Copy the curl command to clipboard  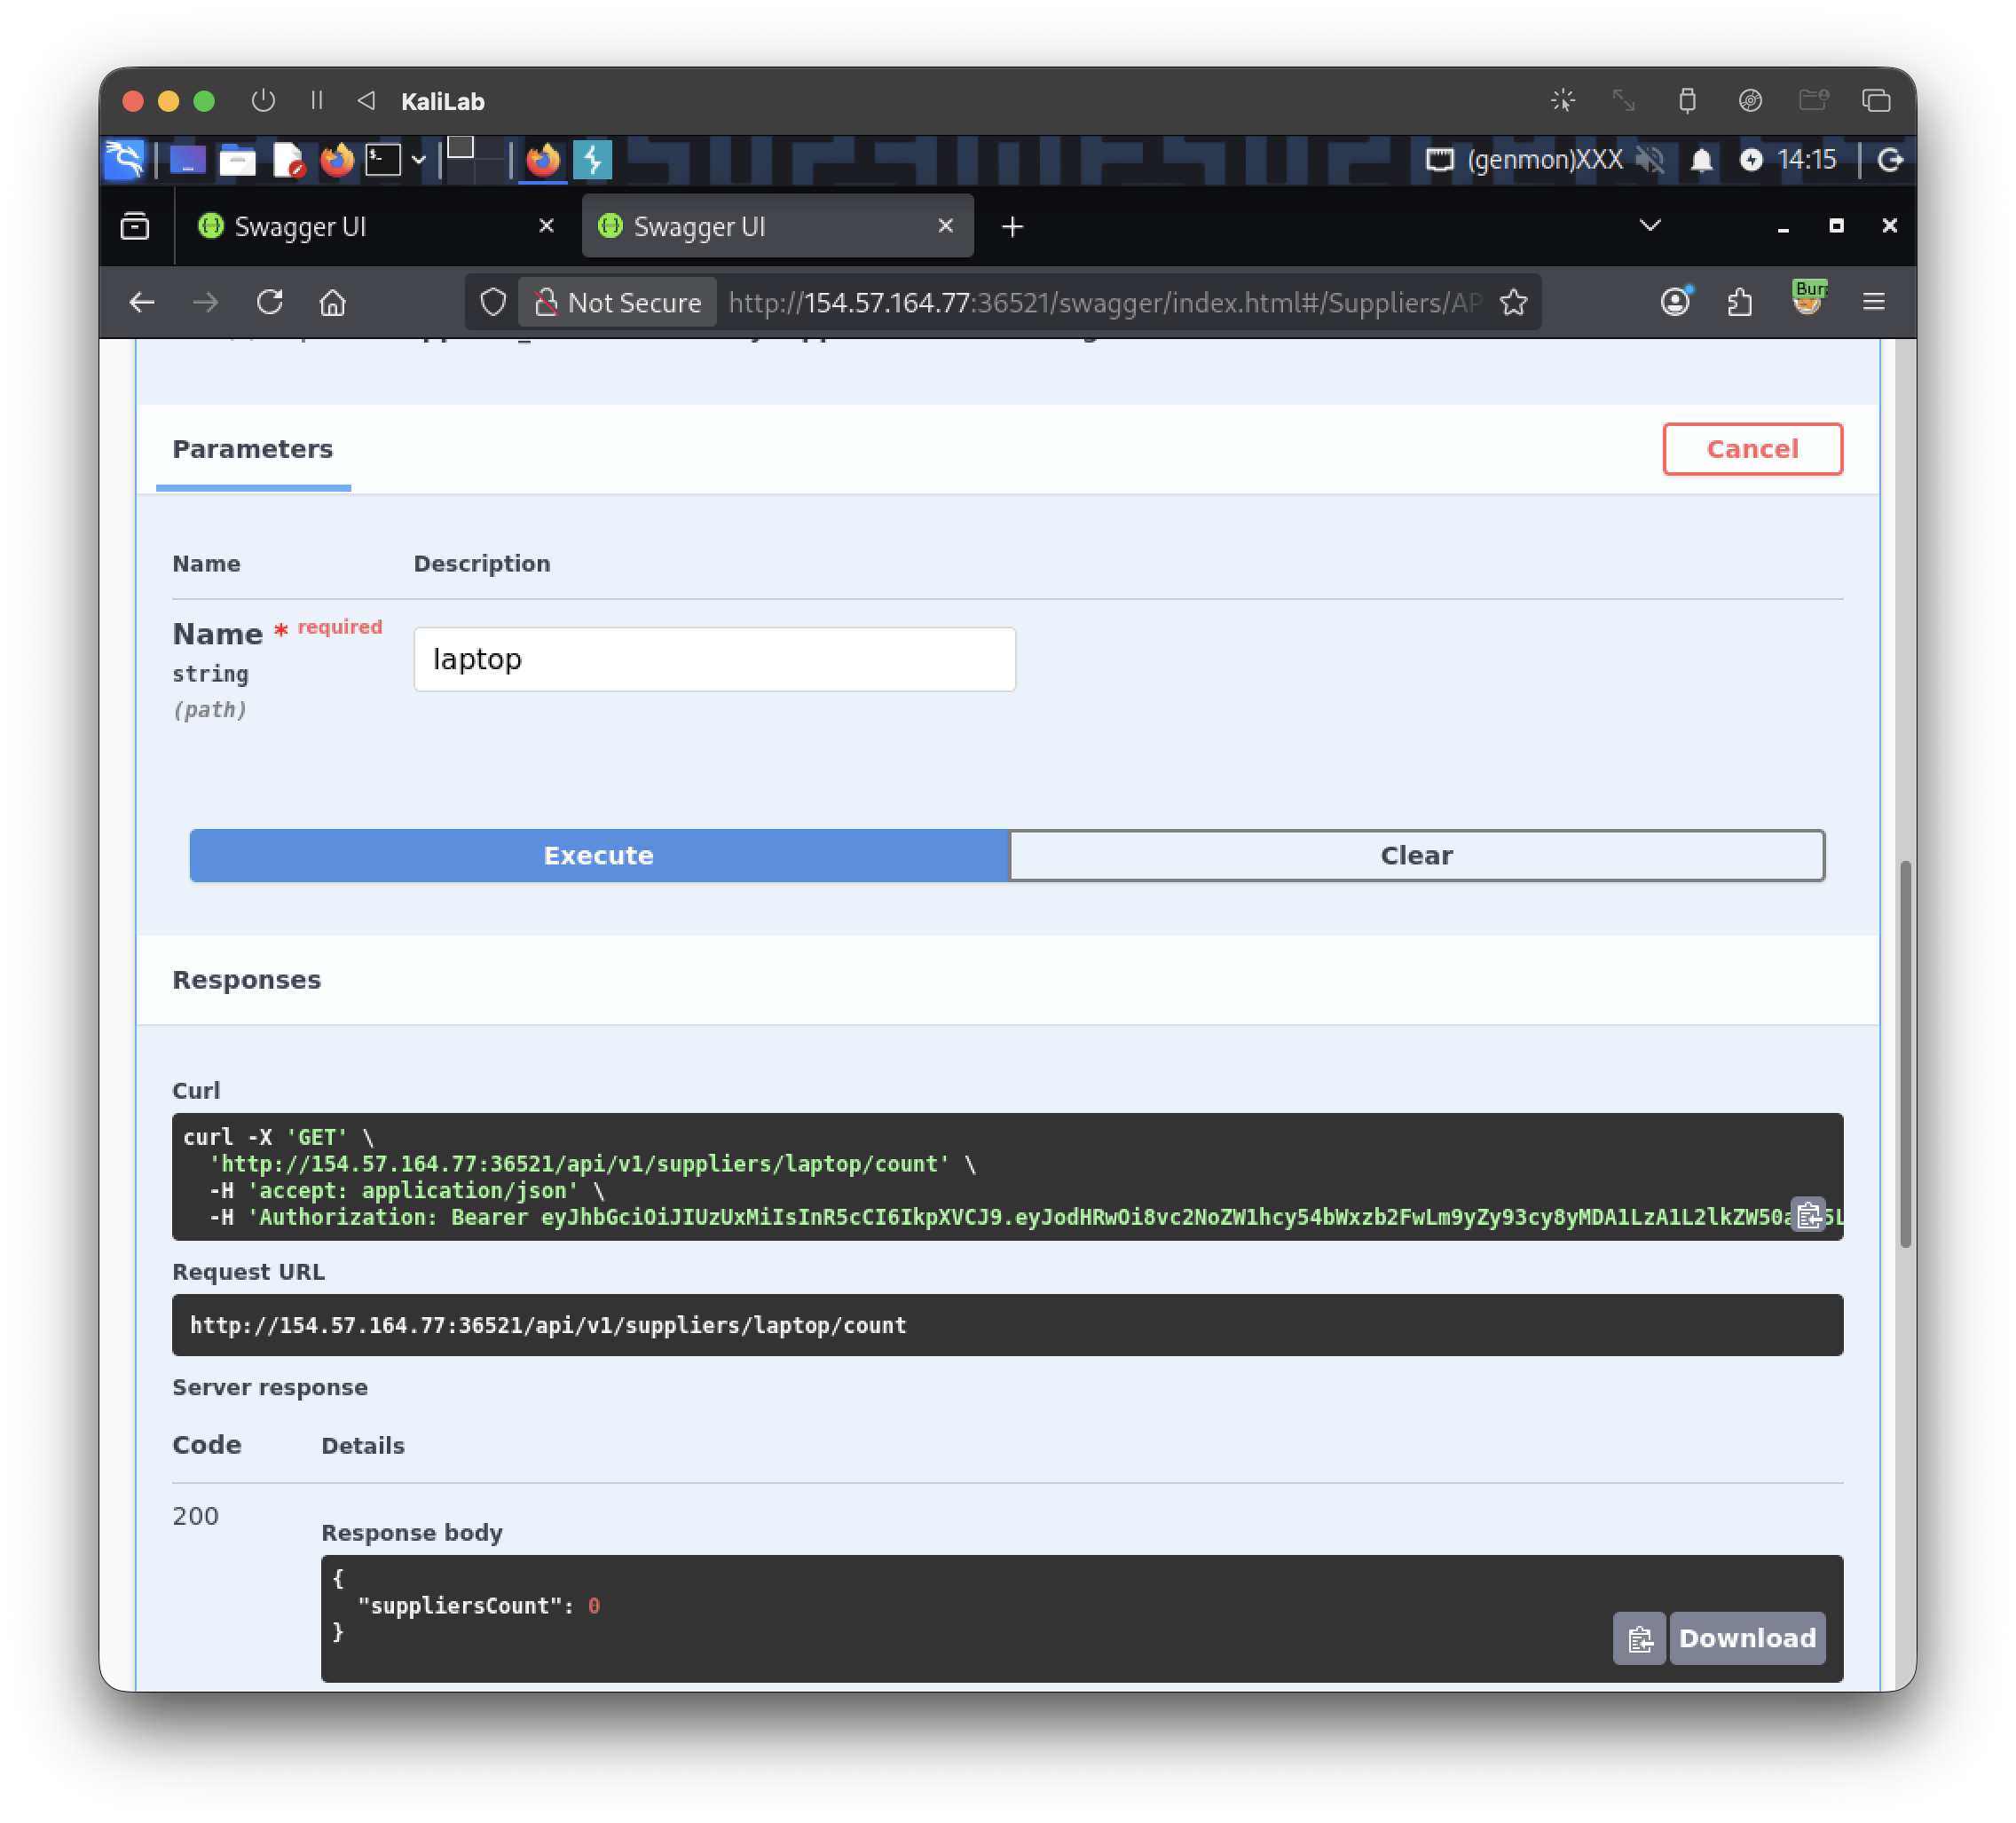point(1808,1215)
